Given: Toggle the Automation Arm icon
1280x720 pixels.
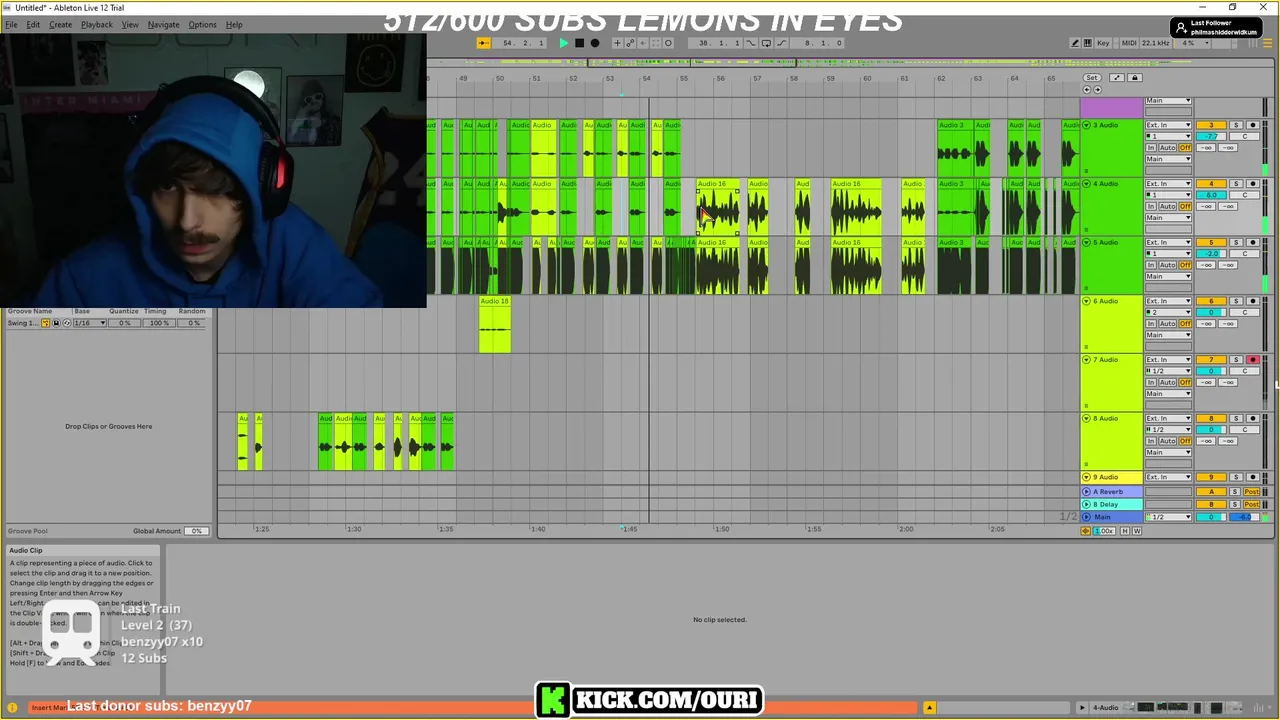Looking at the screenshot, I should pyautogui.click(x=630, y=43).
